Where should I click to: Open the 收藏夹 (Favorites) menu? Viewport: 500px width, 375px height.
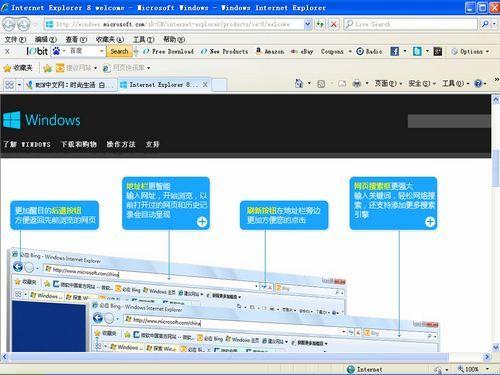click(110, 39)
